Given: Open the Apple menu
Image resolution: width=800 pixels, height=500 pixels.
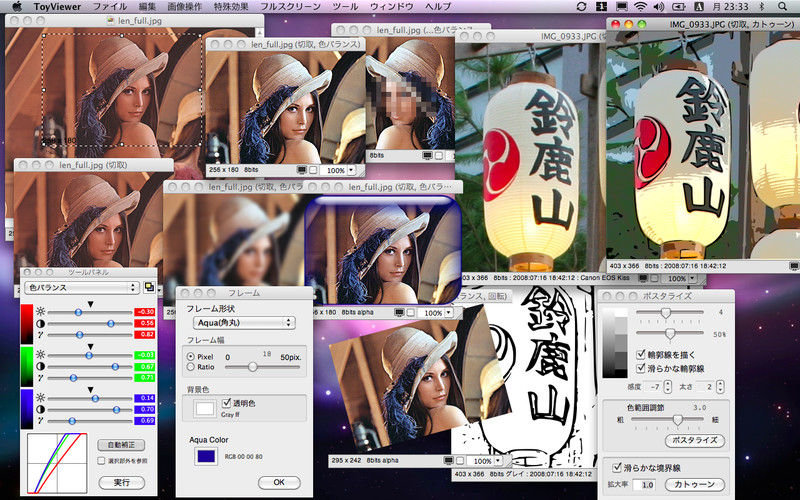Looking at the screenshot, I should (x=16, y=6).
